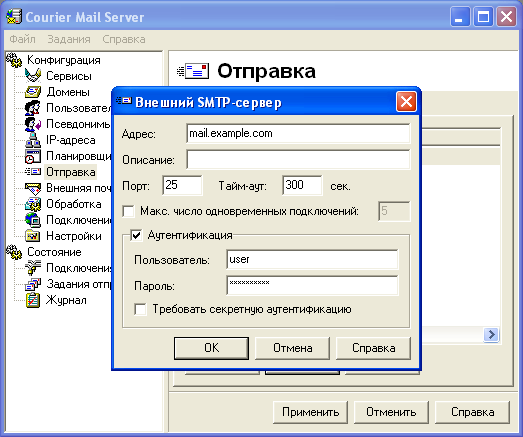The image size is (523, 437).
Task: Enable Макс. число одновременных подключений checkbox
Action: point(128,211)
